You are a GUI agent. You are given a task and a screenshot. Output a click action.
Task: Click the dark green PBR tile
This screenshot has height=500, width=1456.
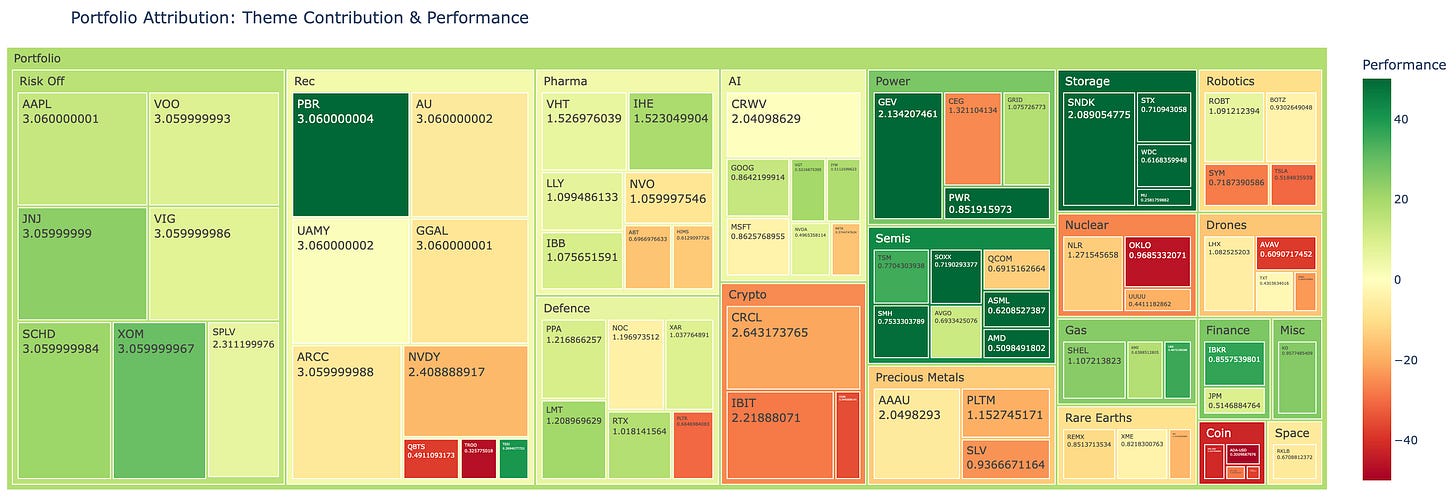(x=350, y=154)
